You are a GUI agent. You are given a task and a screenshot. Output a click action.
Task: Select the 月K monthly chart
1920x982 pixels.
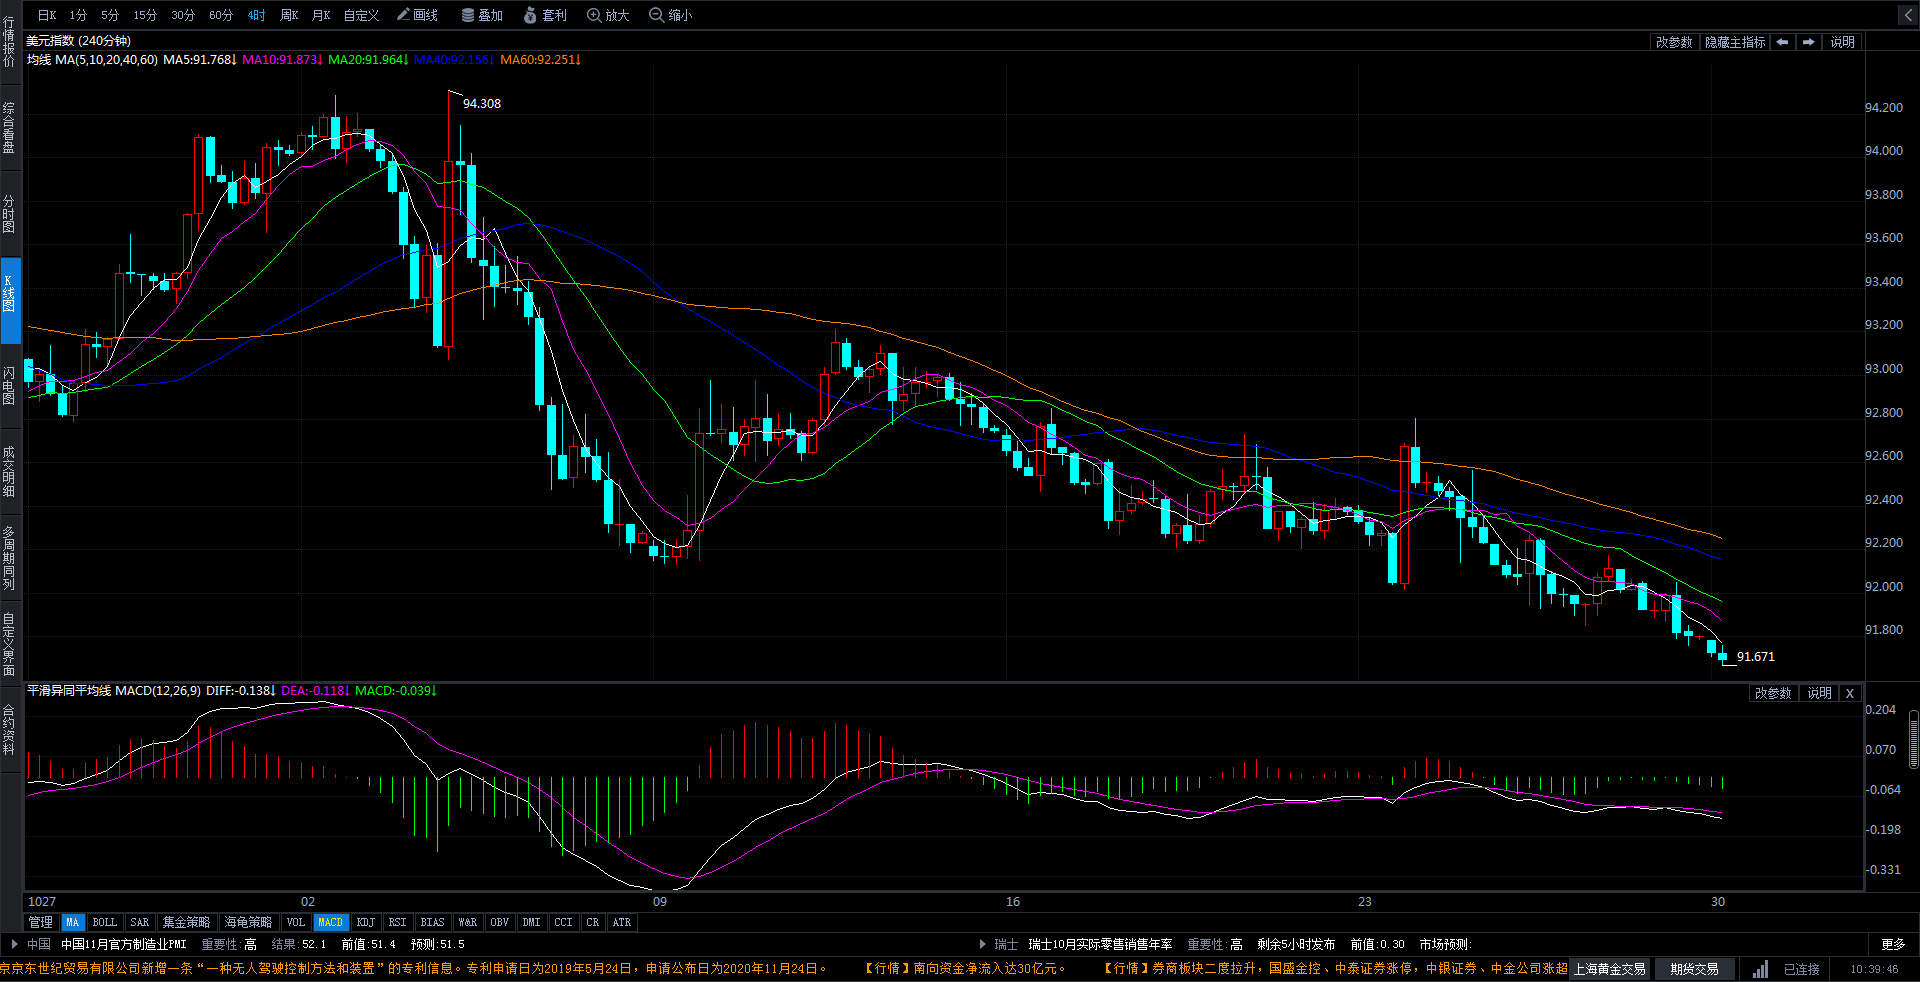coord(321,15)
